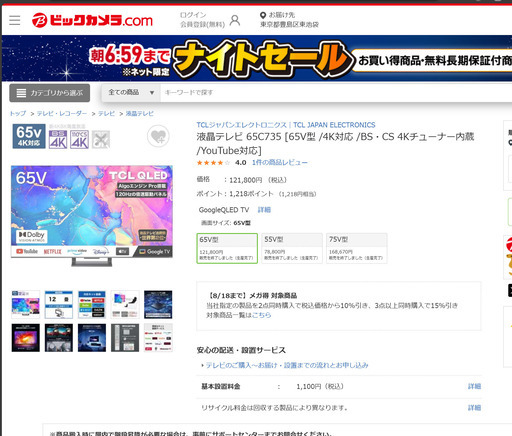Click the 65v 4K対応 badge icon

pos(29,136)
